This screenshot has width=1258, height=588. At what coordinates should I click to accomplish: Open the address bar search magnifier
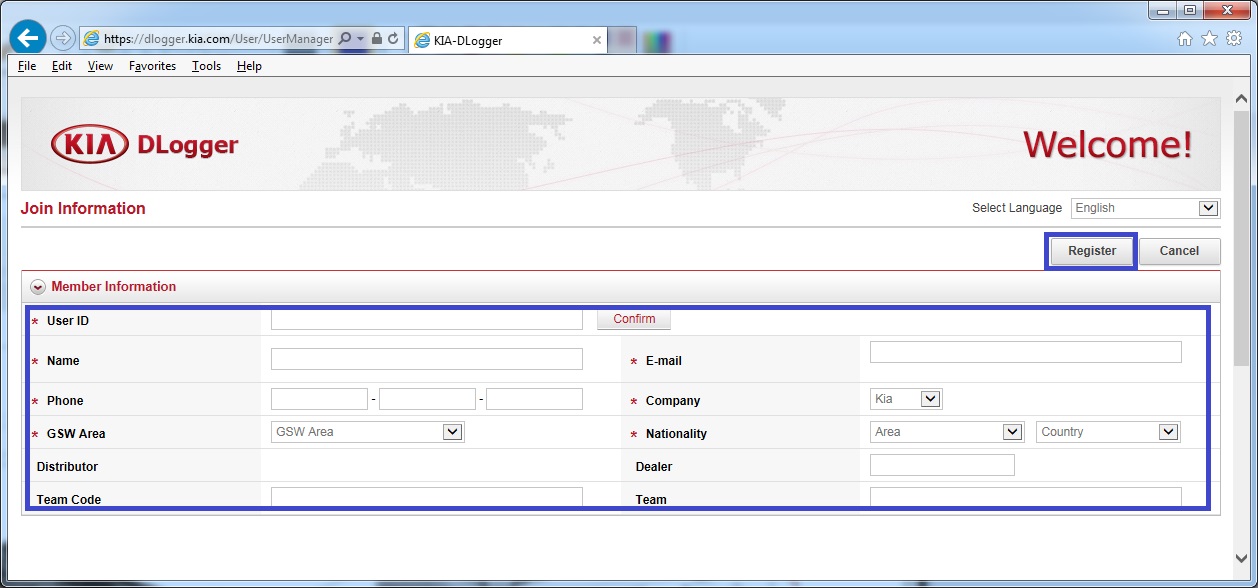345,39
